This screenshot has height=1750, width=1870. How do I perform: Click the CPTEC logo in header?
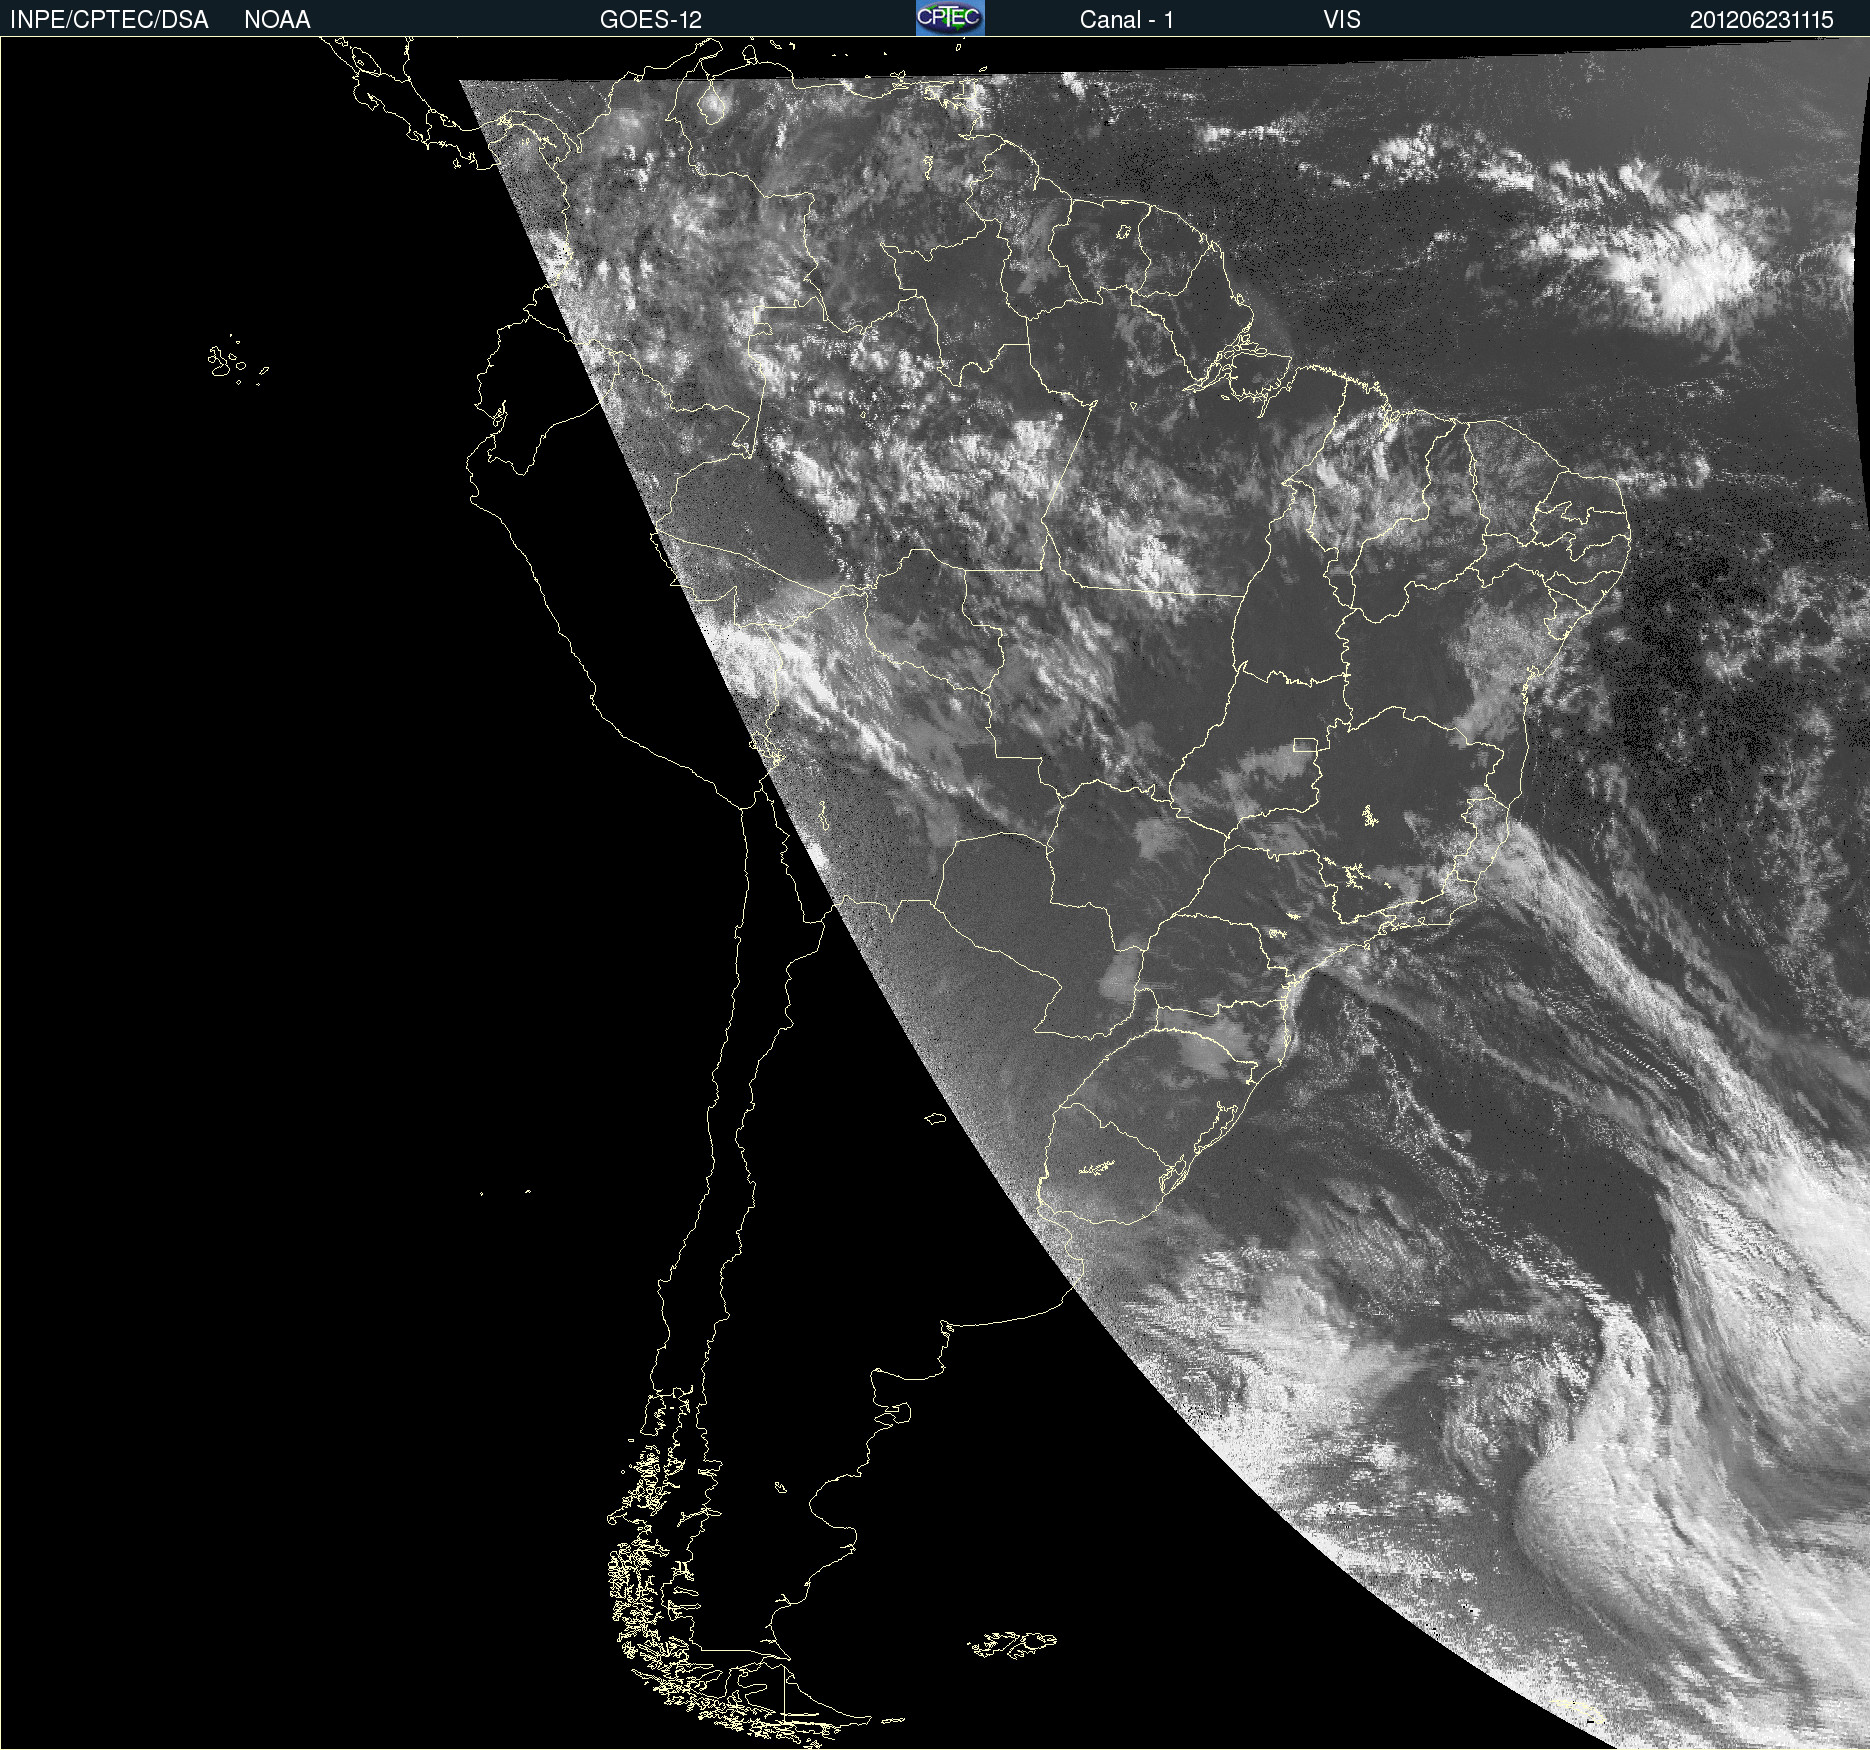coord(950,18)
